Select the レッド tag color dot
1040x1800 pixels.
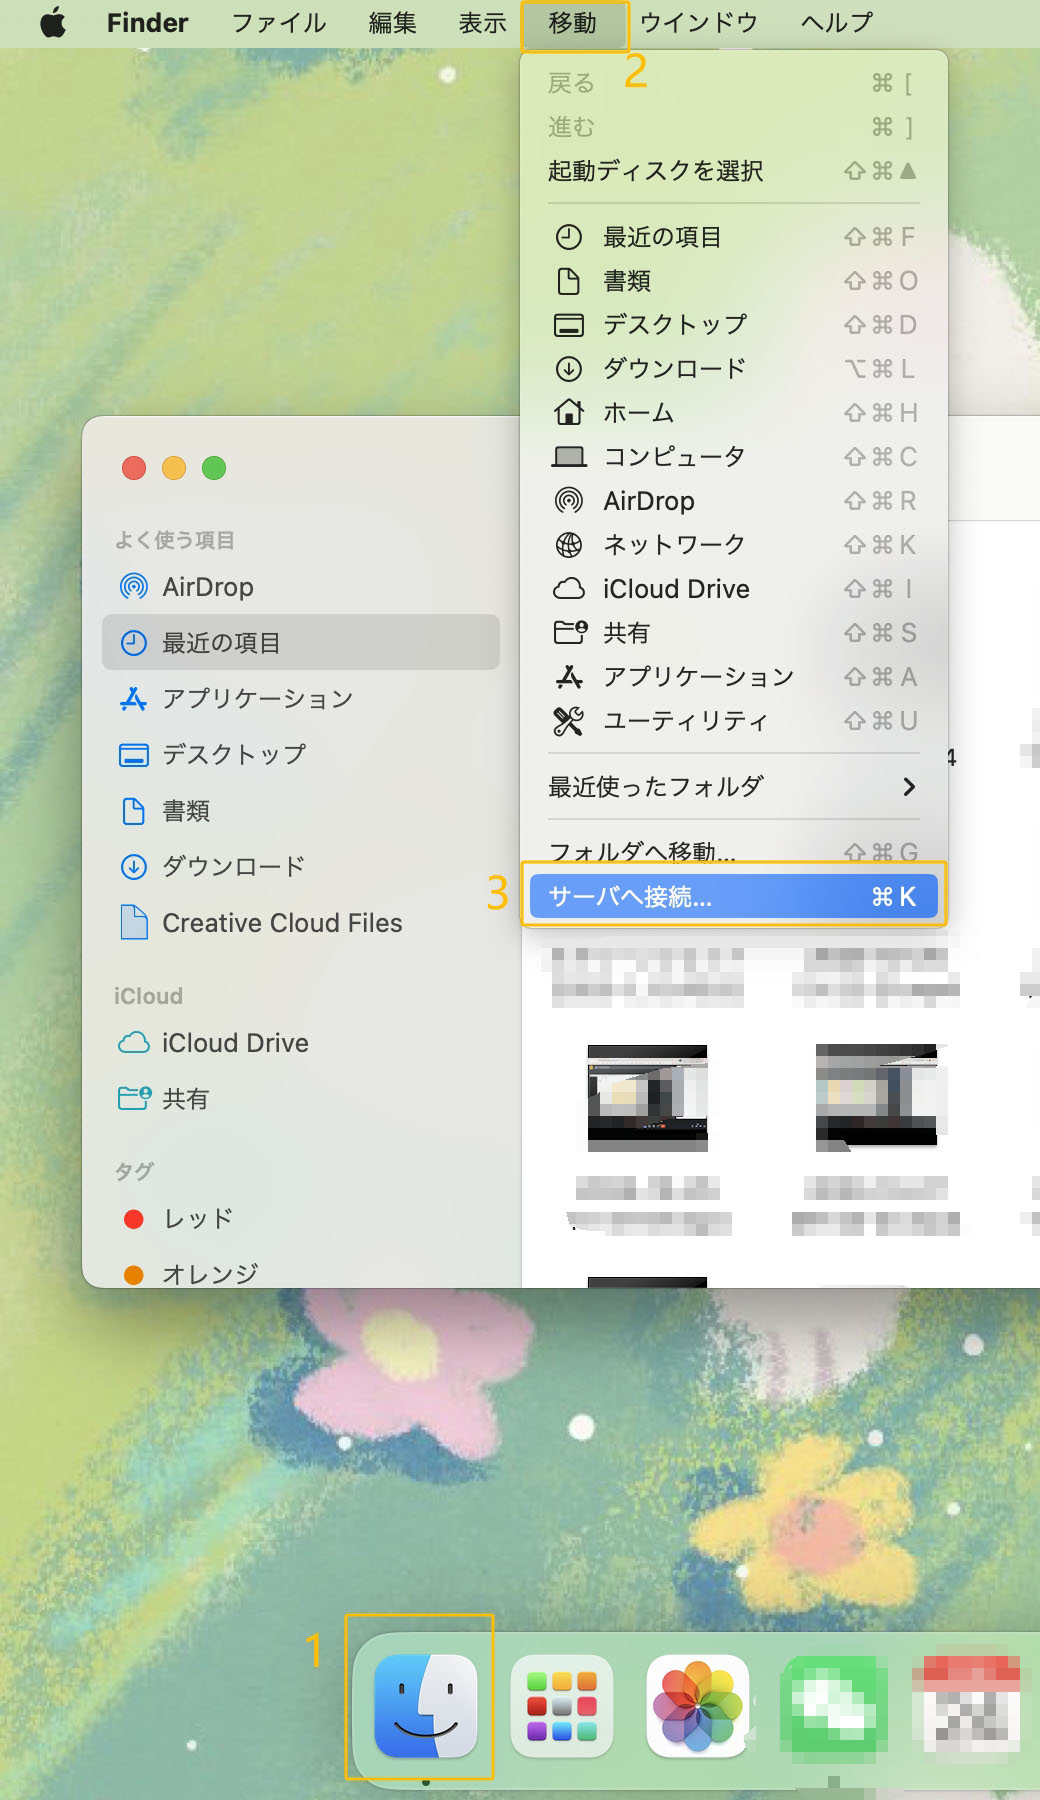[133, 1219]
